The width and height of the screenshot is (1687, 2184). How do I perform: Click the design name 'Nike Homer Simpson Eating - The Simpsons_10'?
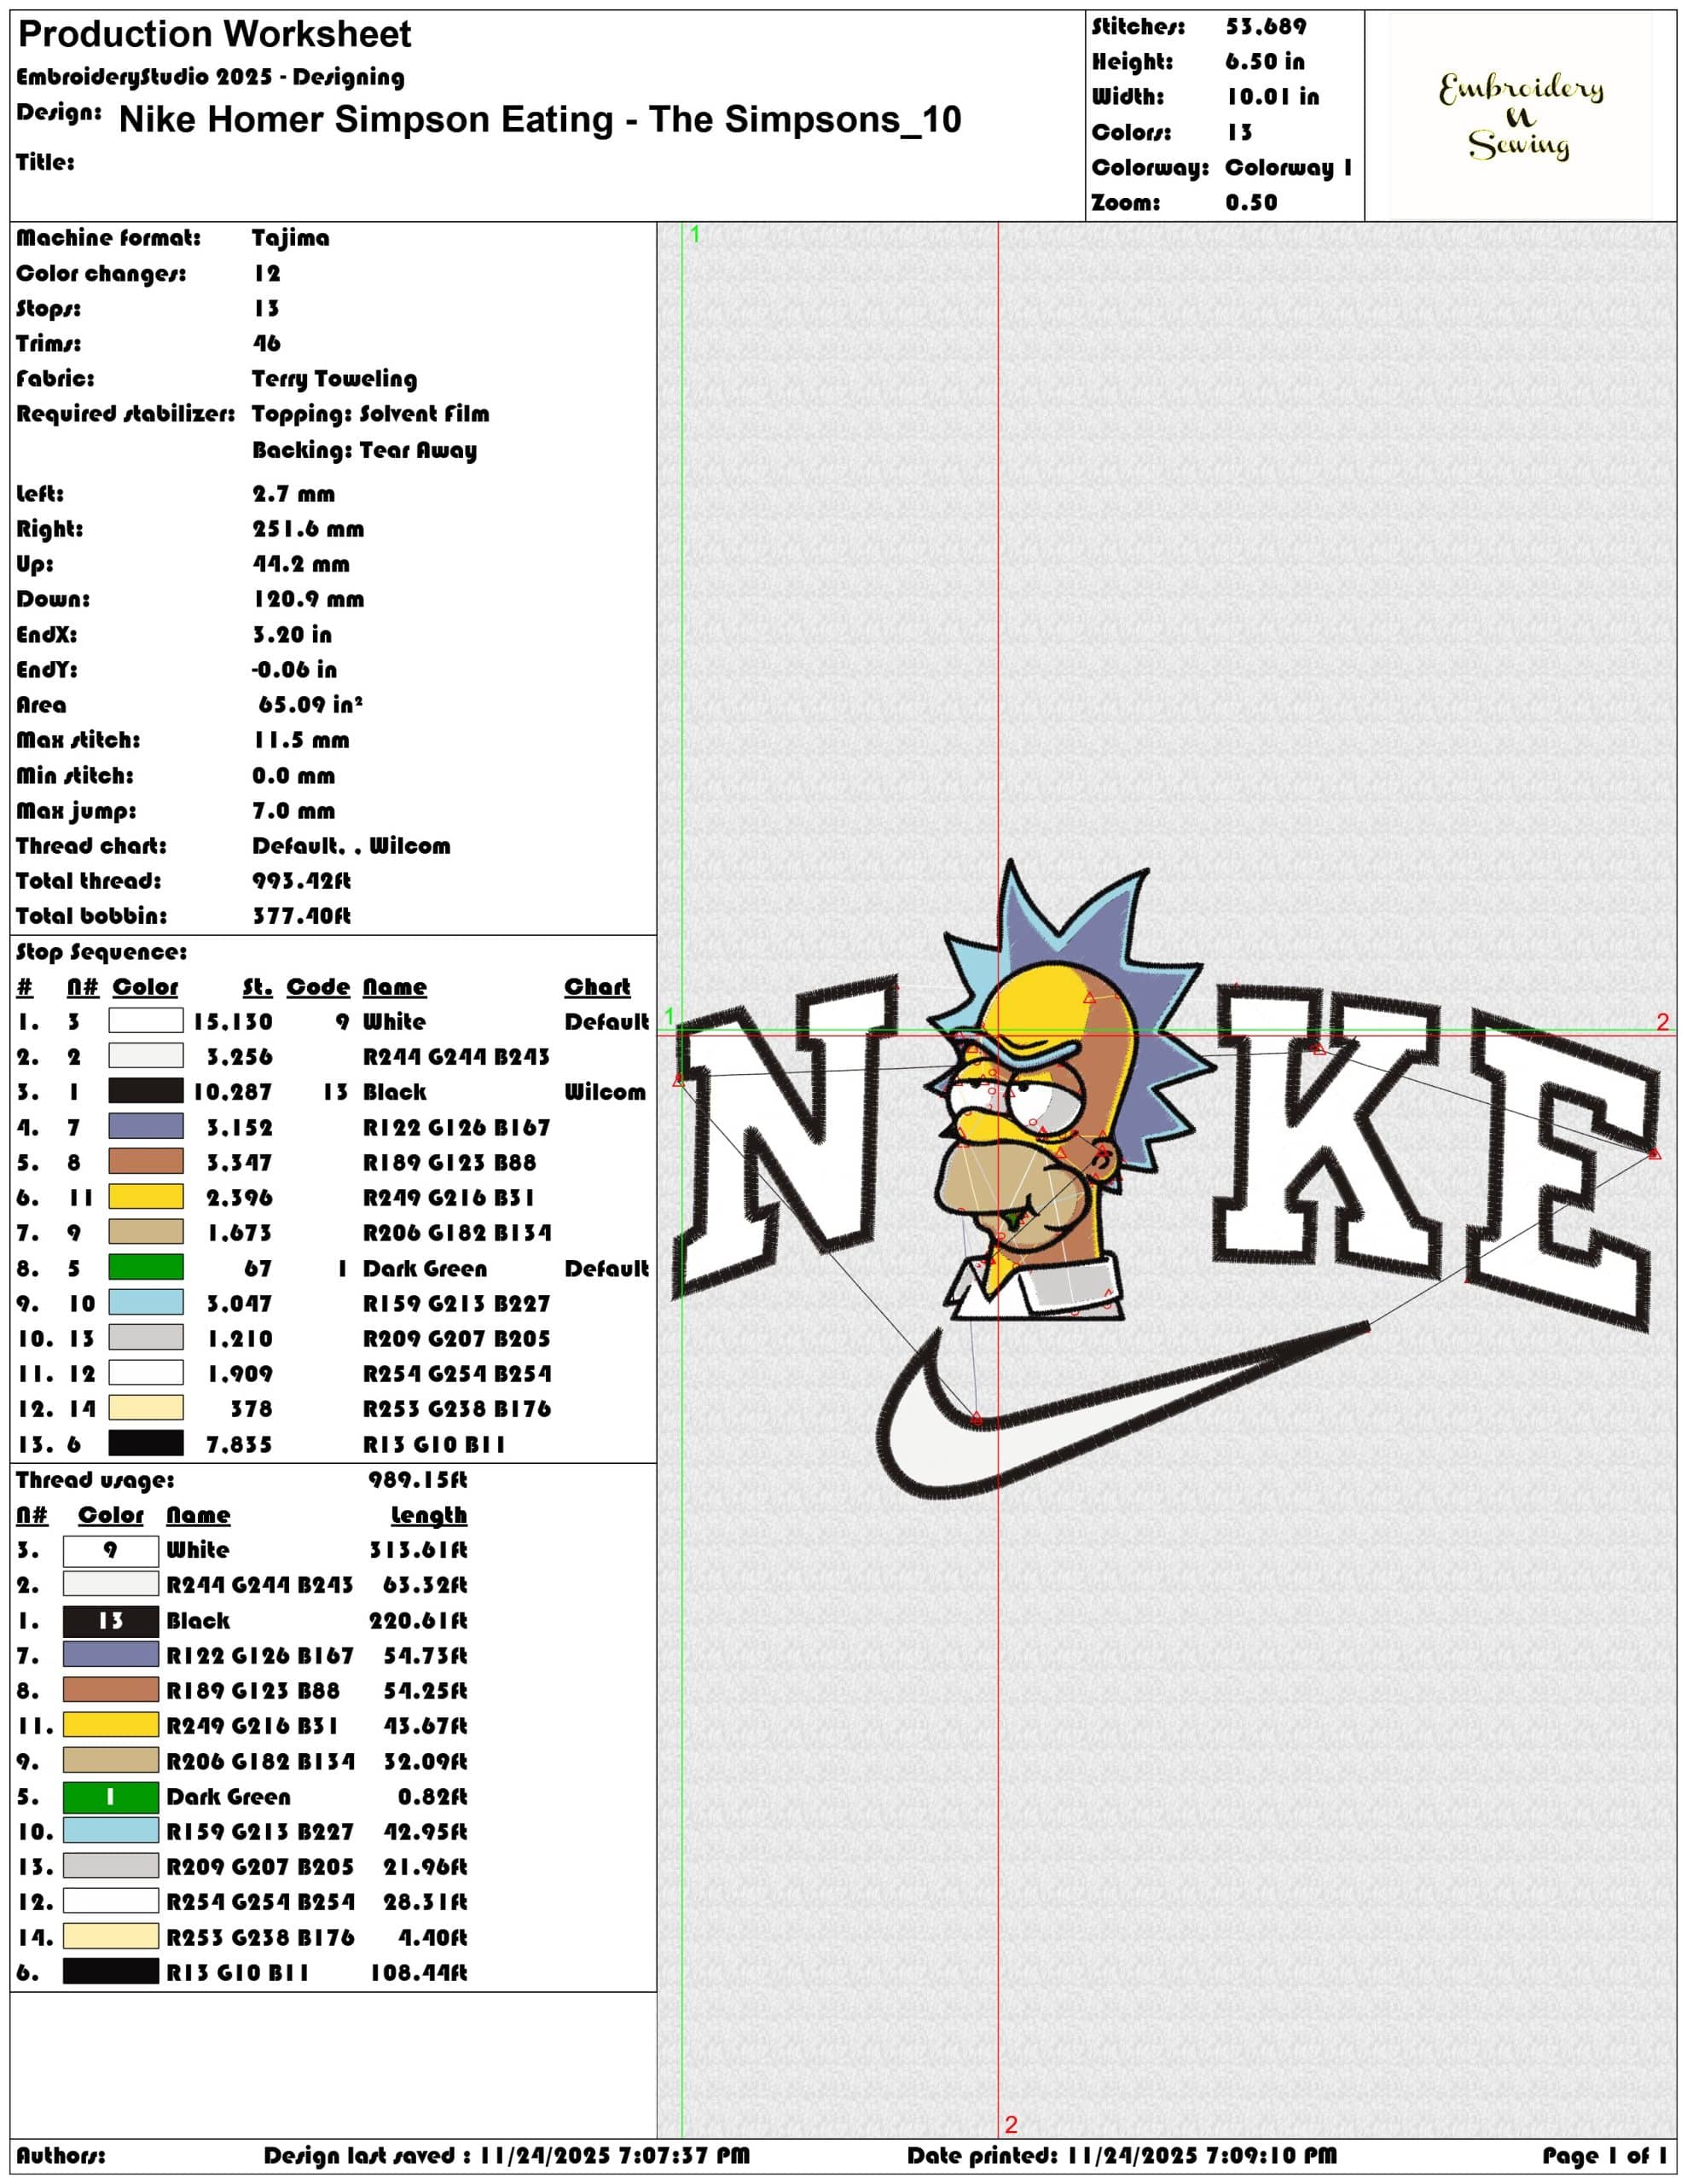tap(540, 119)
